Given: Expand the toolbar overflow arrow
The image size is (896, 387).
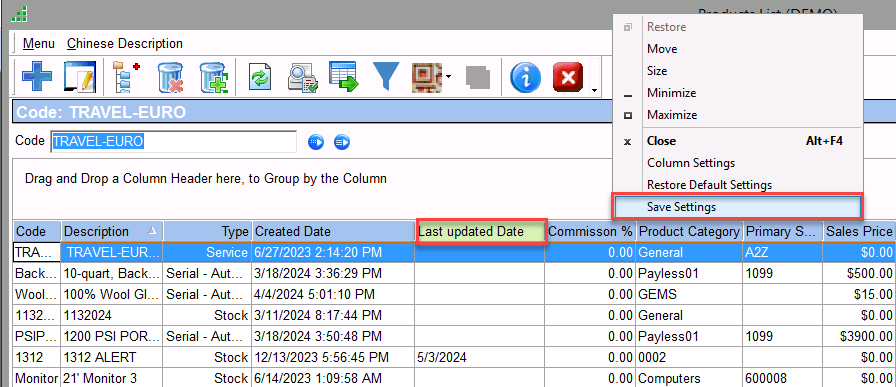Looking at the screenshot, I should pos(594,90).
